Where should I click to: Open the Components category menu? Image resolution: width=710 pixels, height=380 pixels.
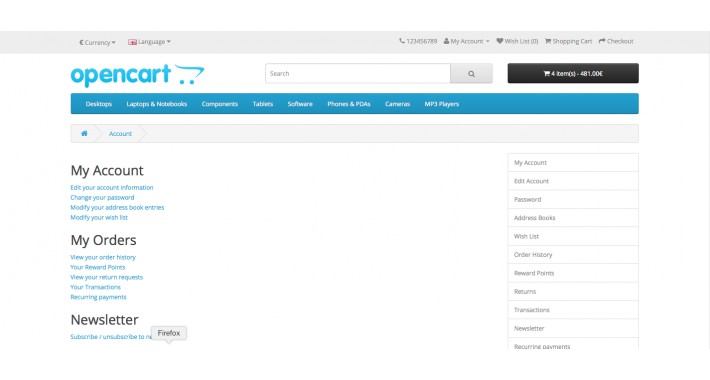[x=220, y=104]
